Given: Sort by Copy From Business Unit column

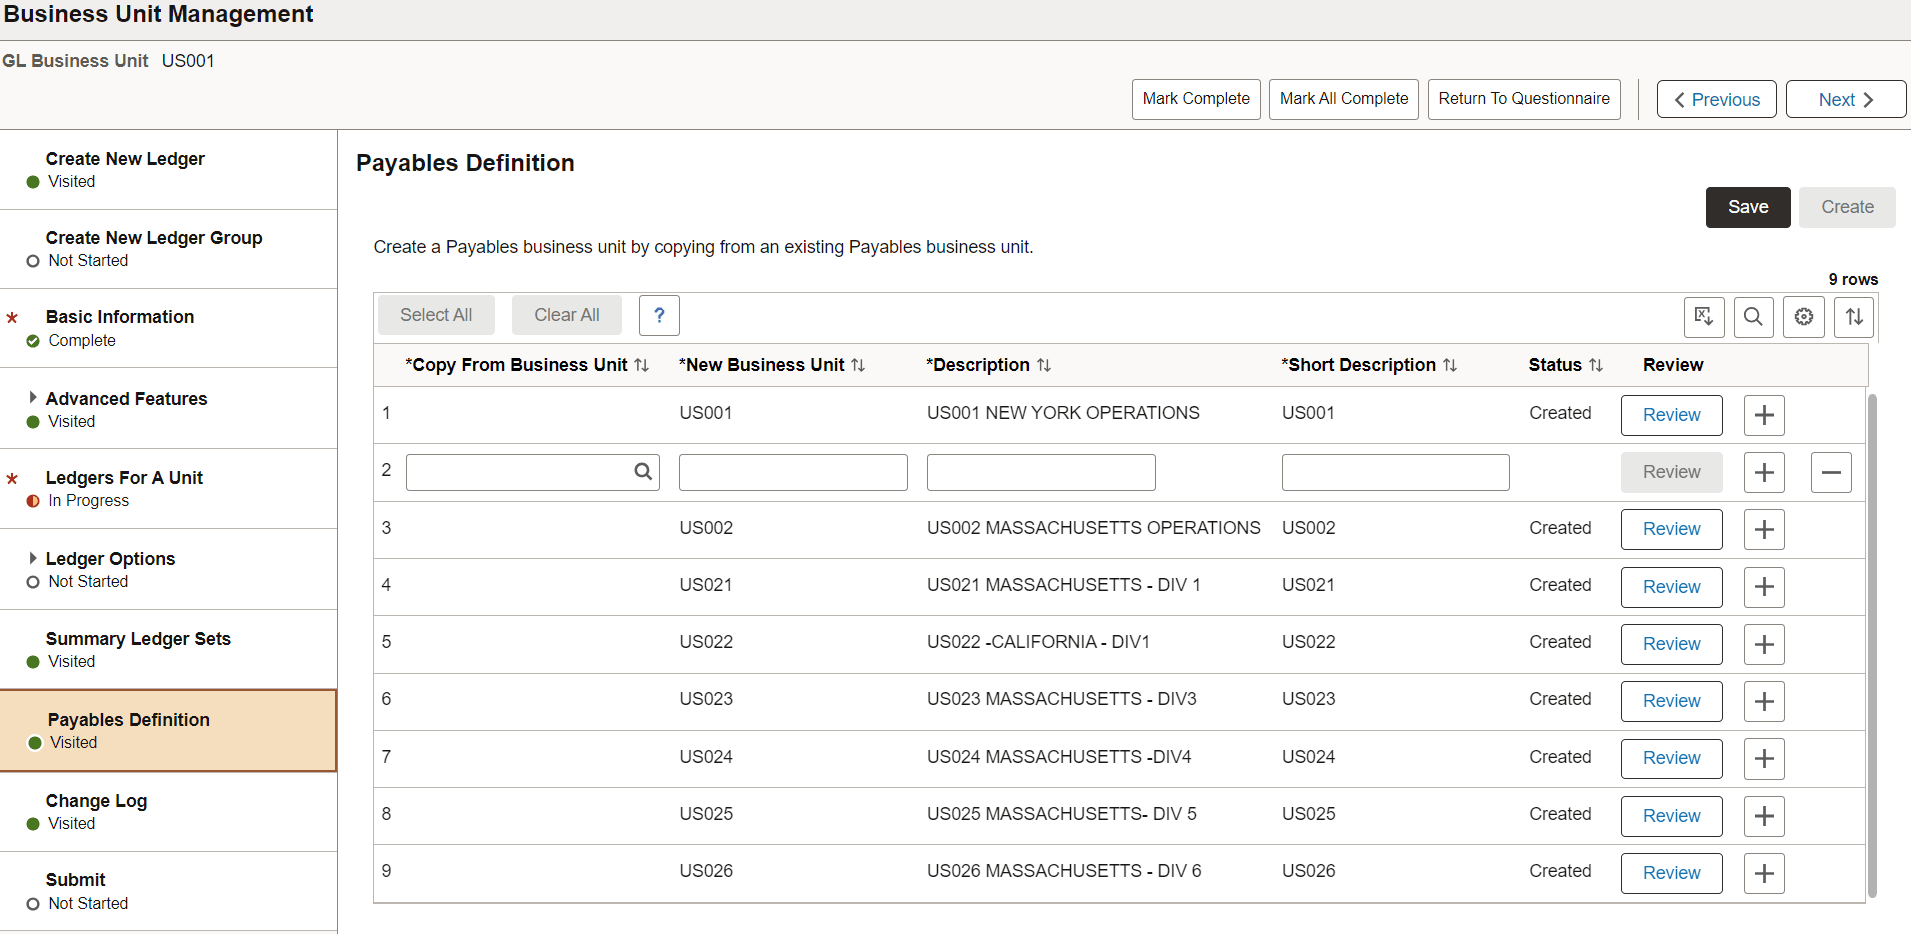Looking at the screenshot, I should point(642,366).
